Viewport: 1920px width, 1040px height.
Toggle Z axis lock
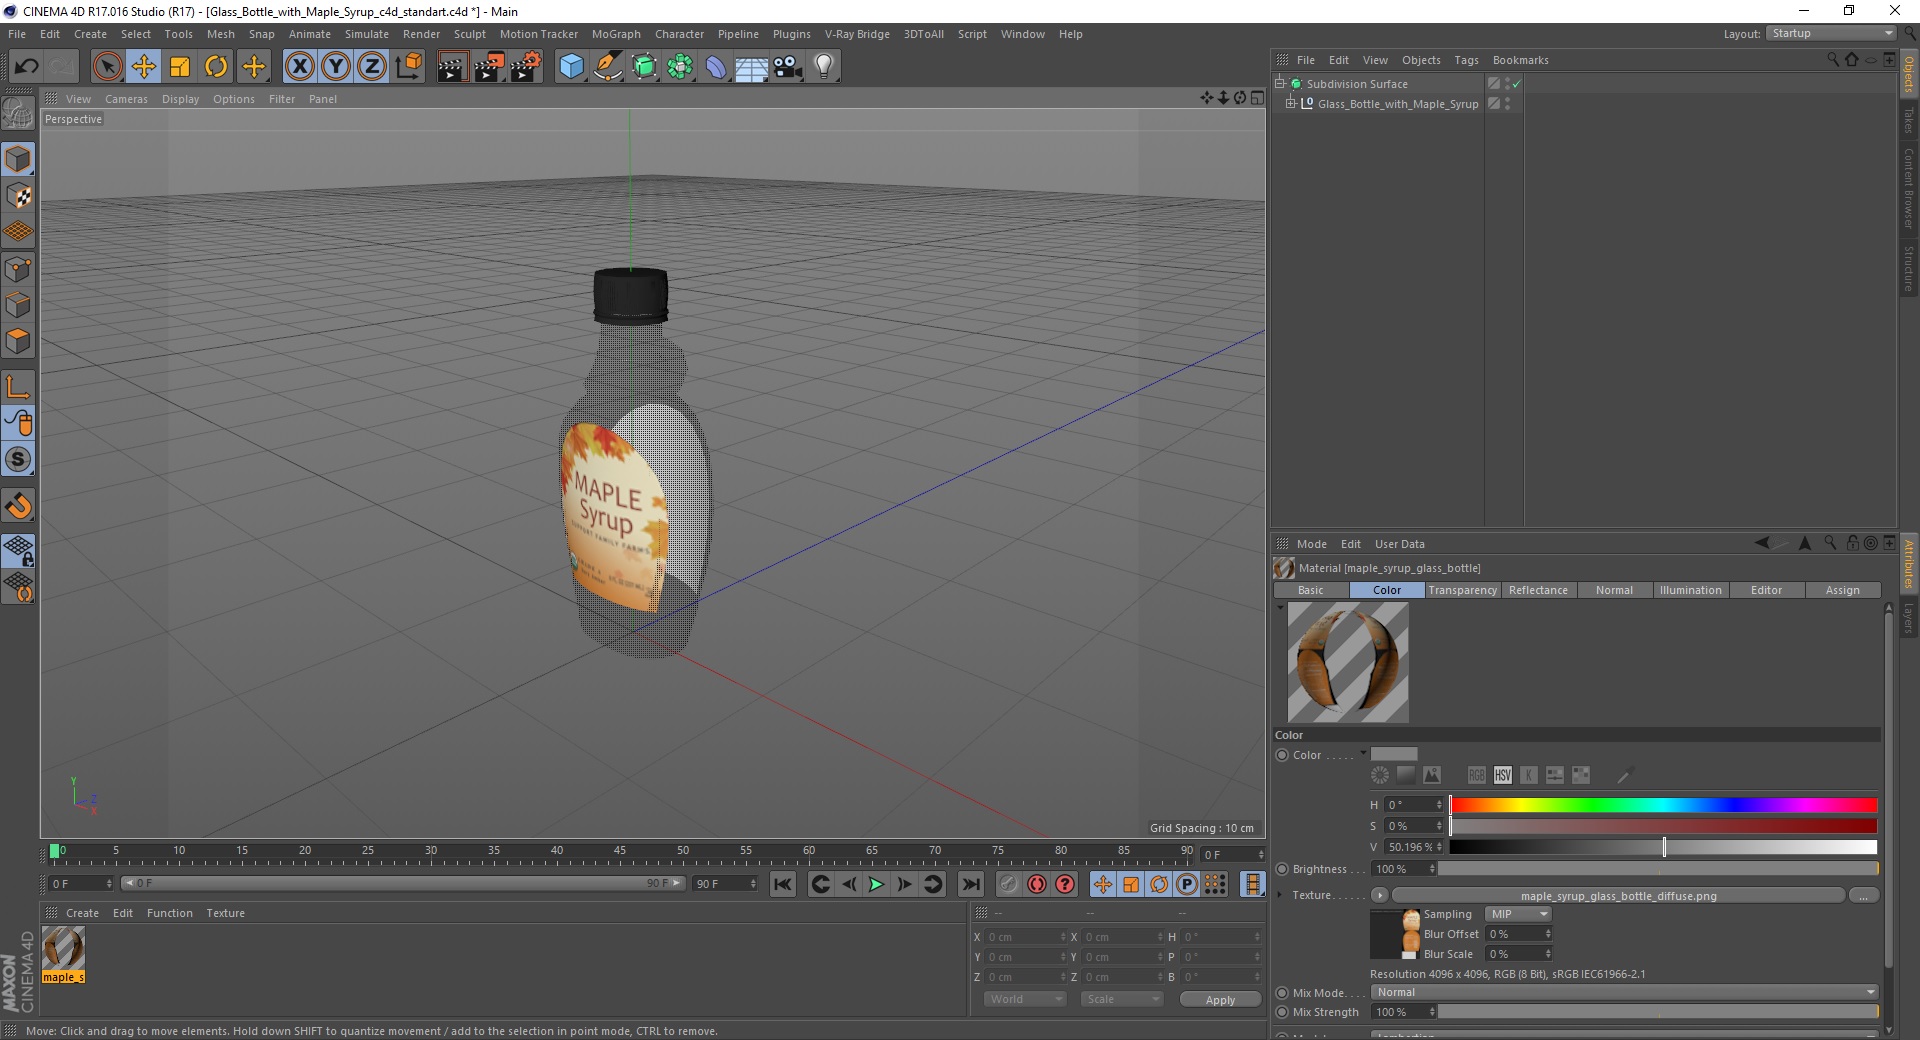click(372, 67)
